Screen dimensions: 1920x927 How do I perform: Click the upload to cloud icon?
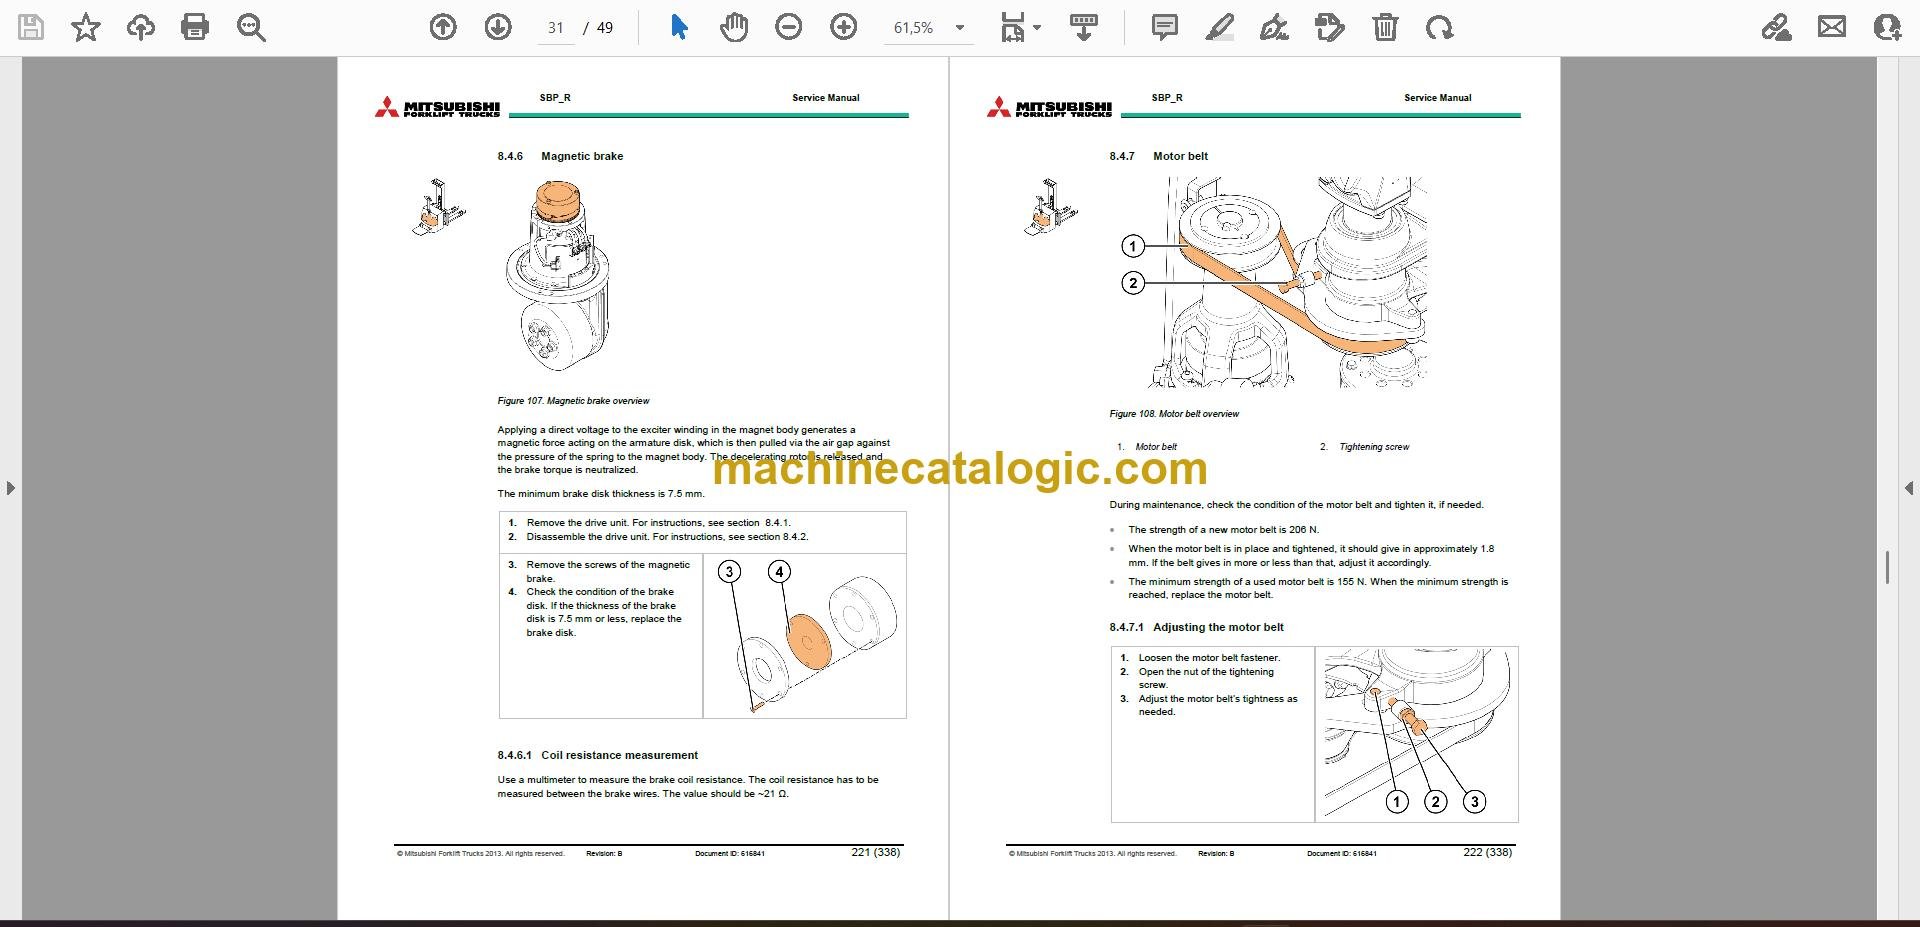tap(141, 27)
